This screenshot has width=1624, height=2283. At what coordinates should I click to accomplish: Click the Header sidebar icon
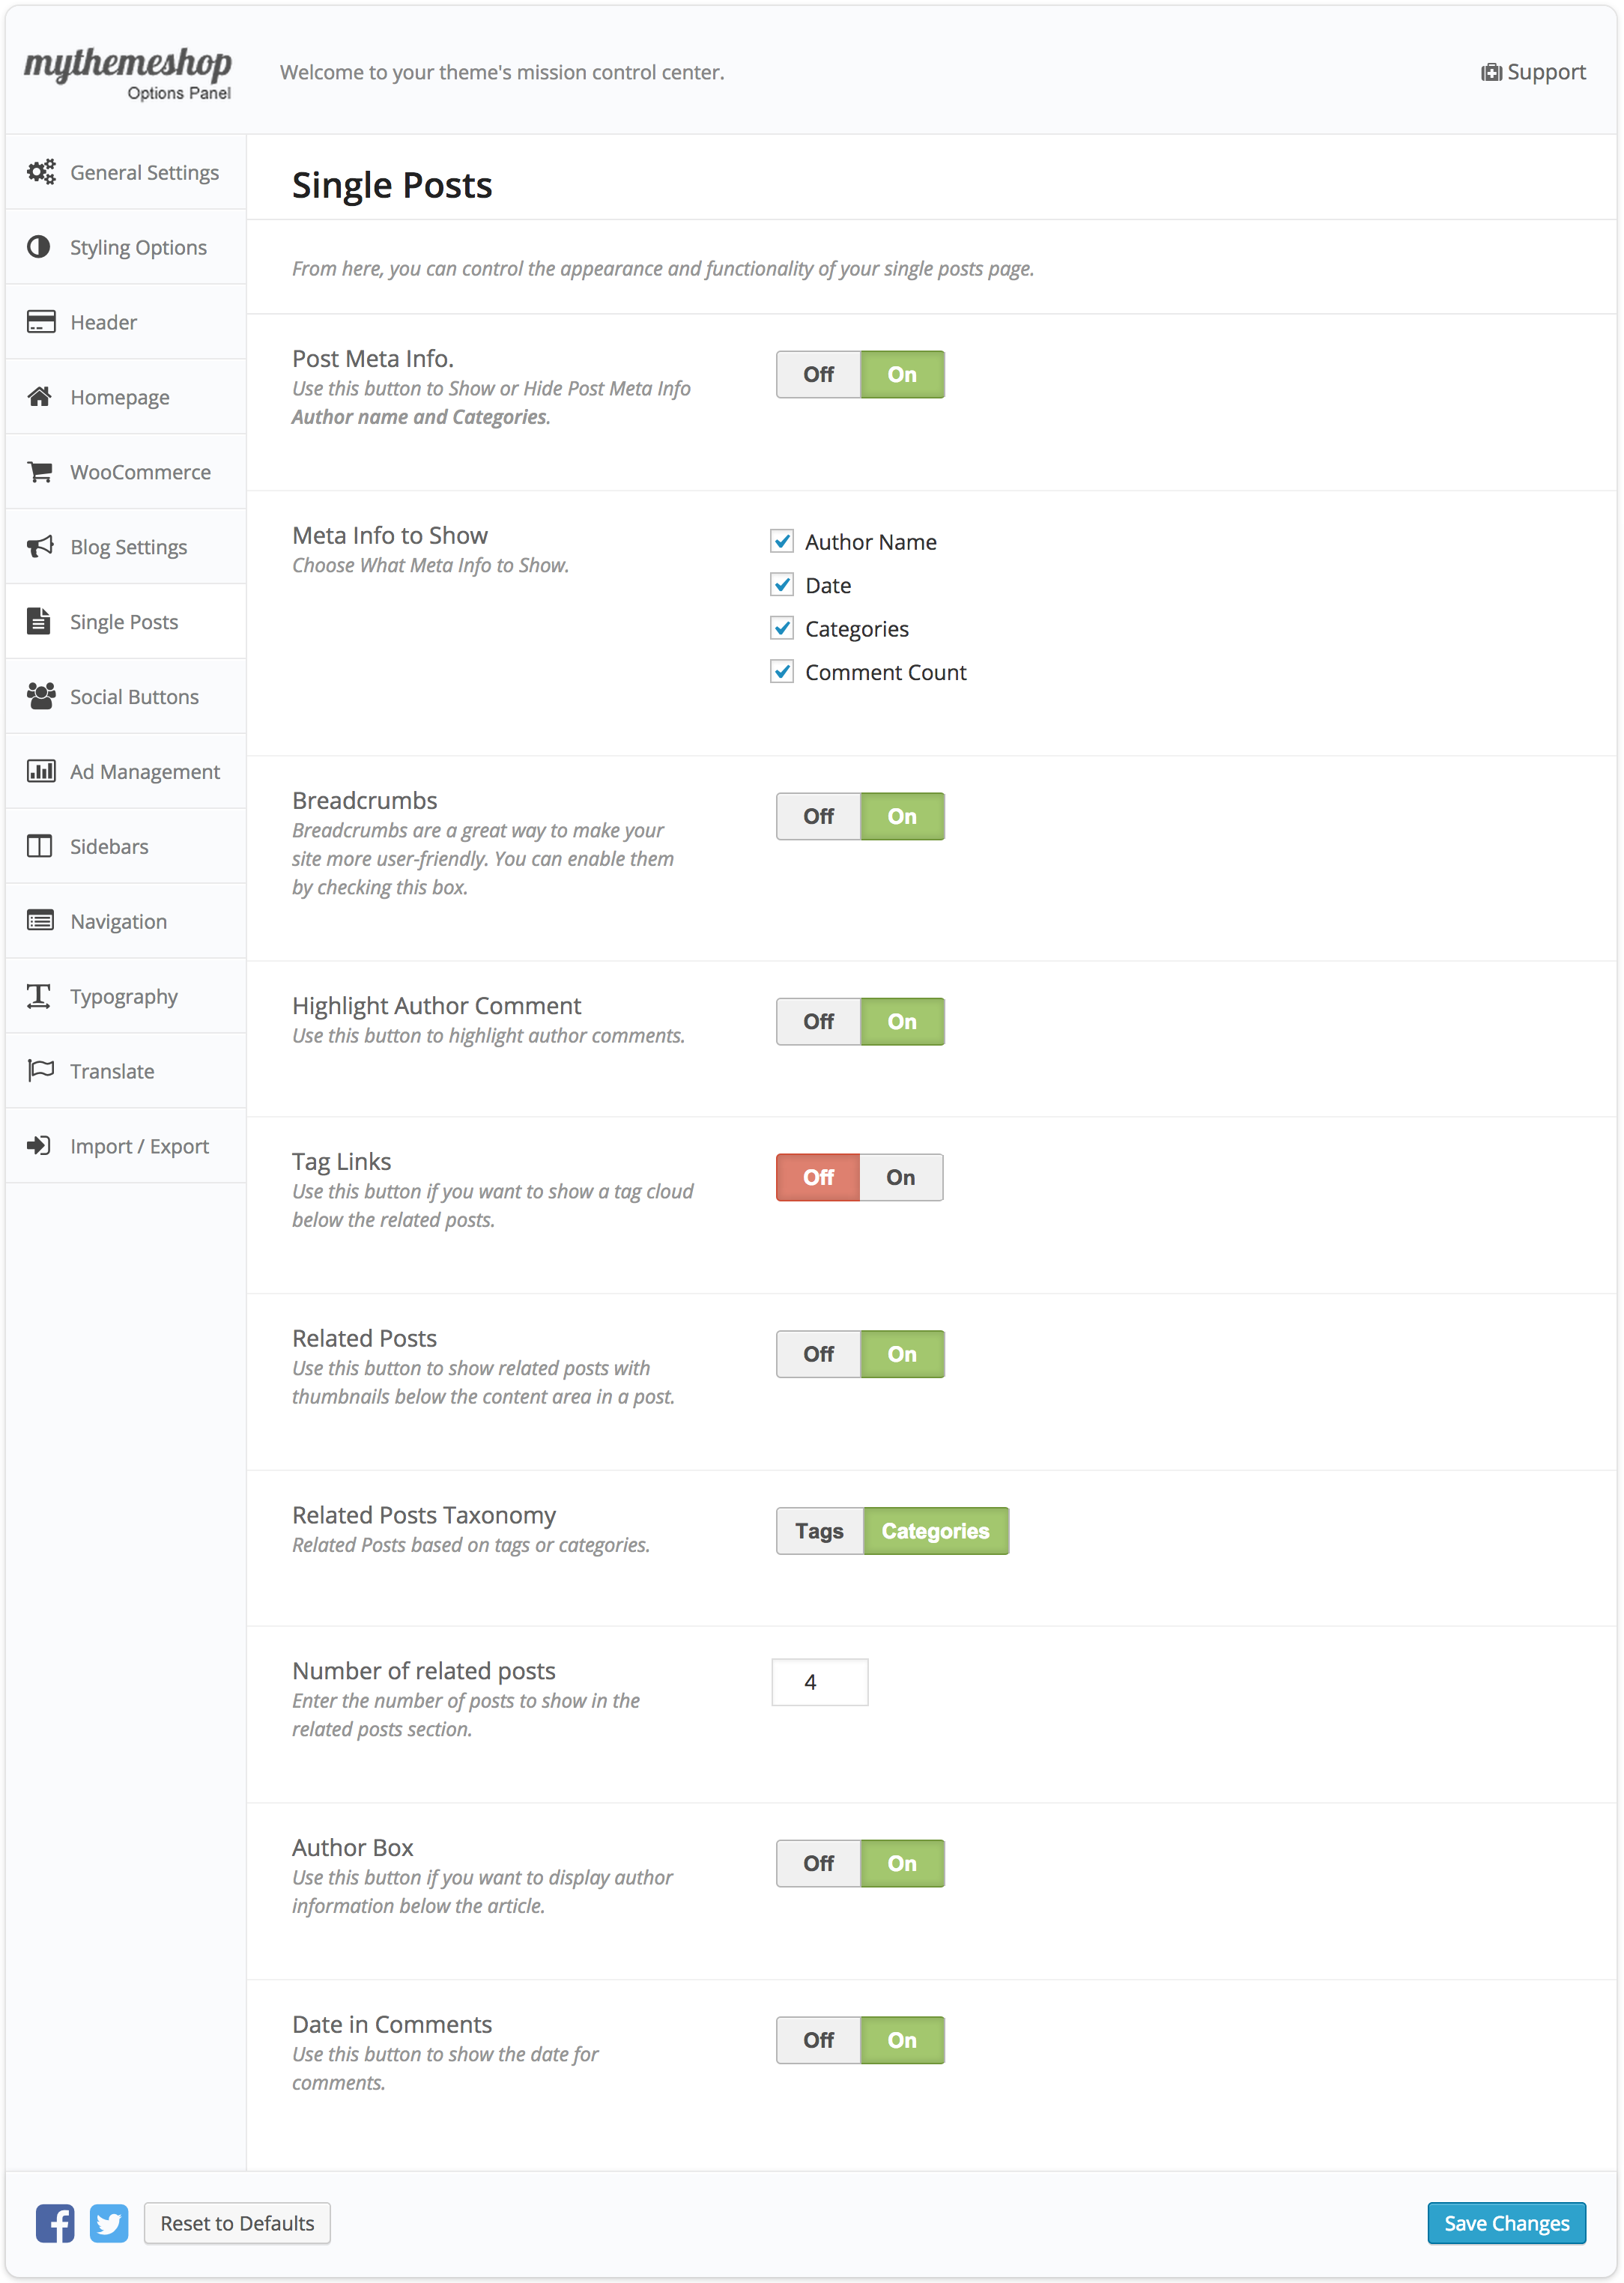pyautogui.click(x=39, y=321)
